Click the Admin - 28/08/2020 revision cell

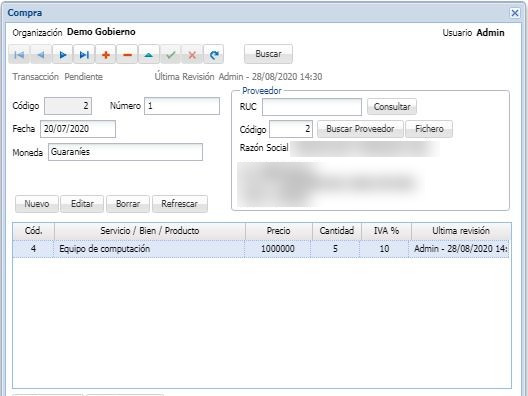tap(459, 249)
